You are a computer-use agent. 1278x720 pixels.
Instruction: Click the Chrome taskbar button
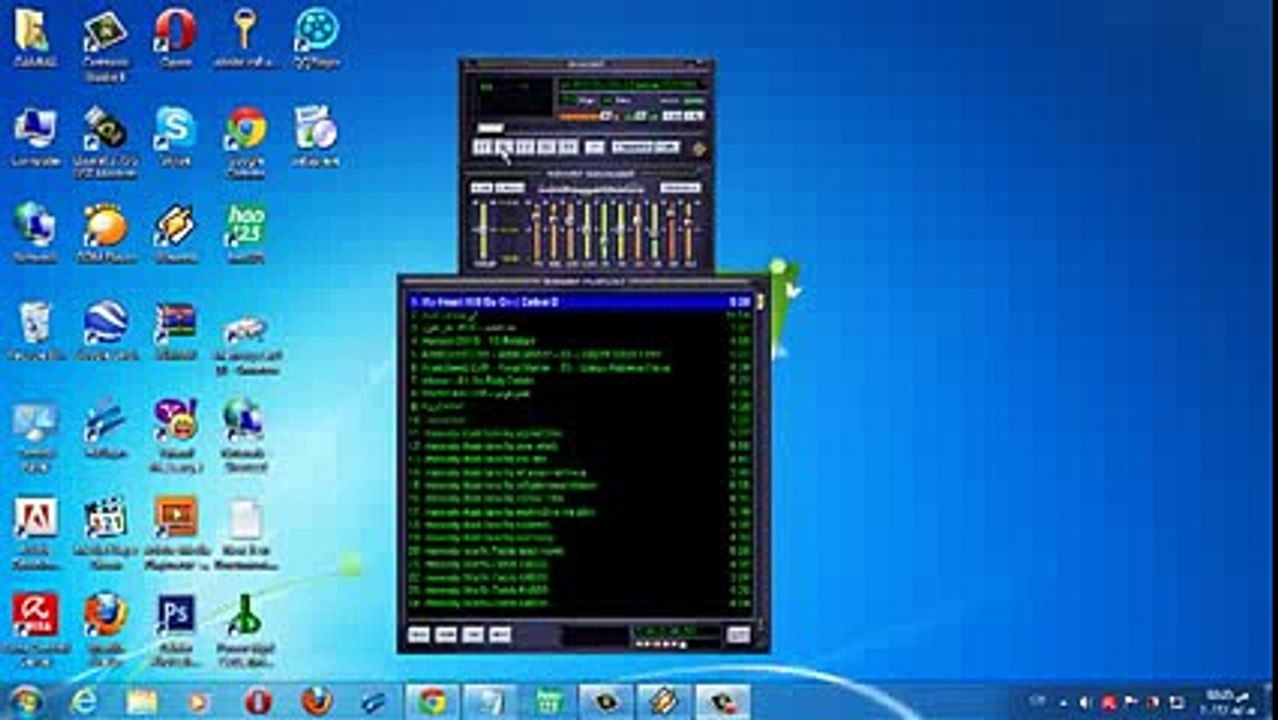coord(432,701)
